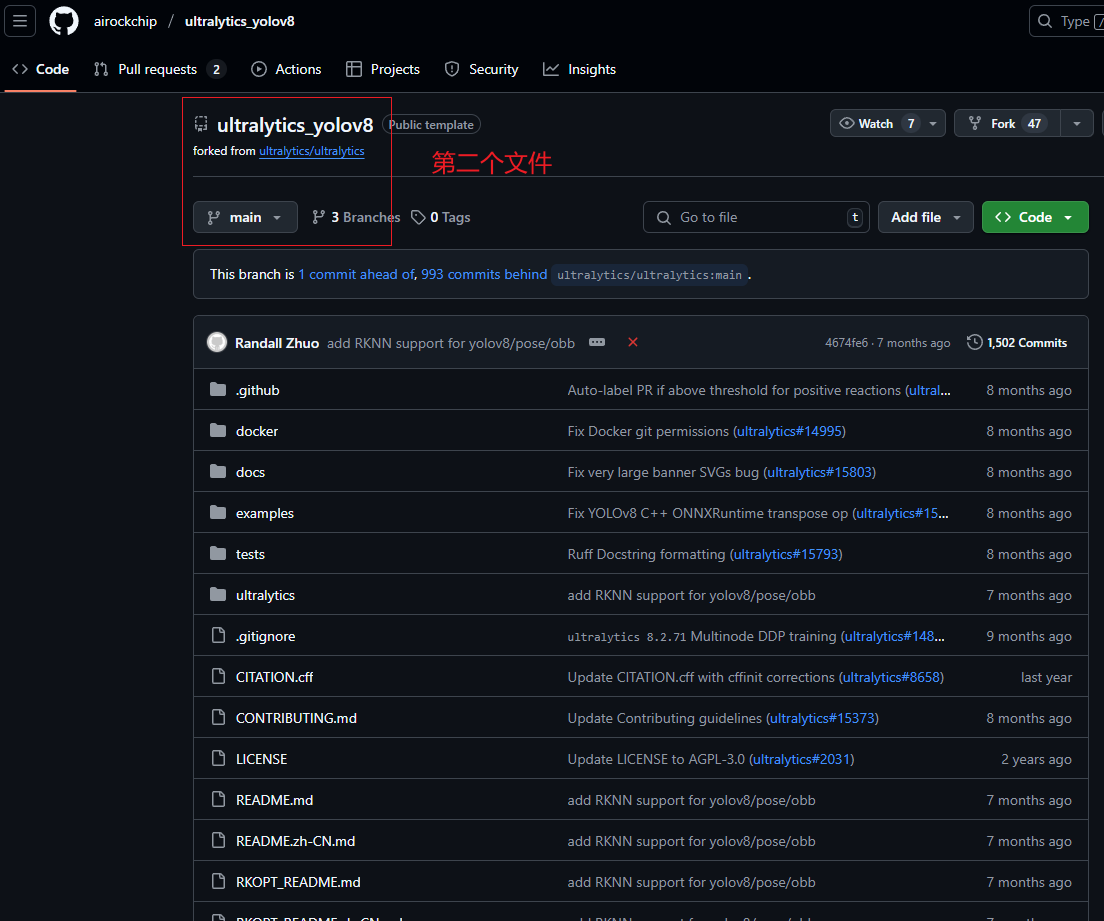1104x921 pixels.
Task: Open the ultralytics#15373 pull request link
Action: click(x=822, y=718)
